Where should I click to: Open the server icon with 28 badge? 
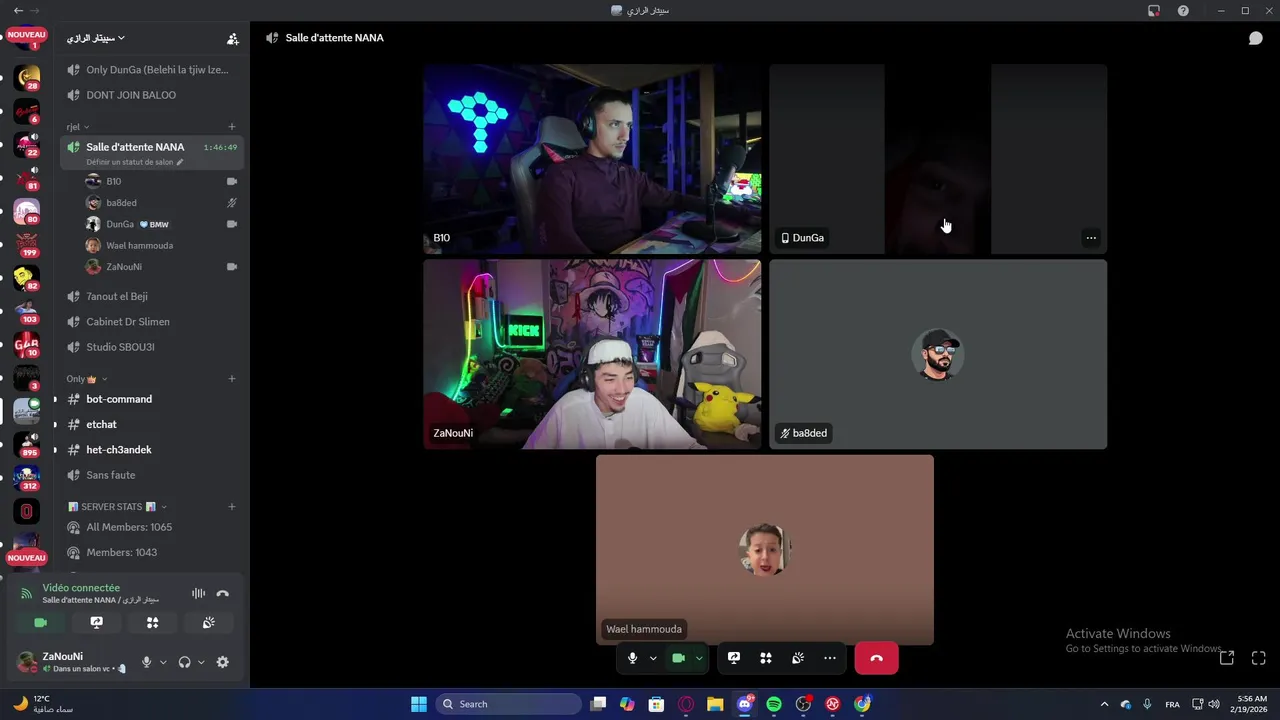coord(27,78)
